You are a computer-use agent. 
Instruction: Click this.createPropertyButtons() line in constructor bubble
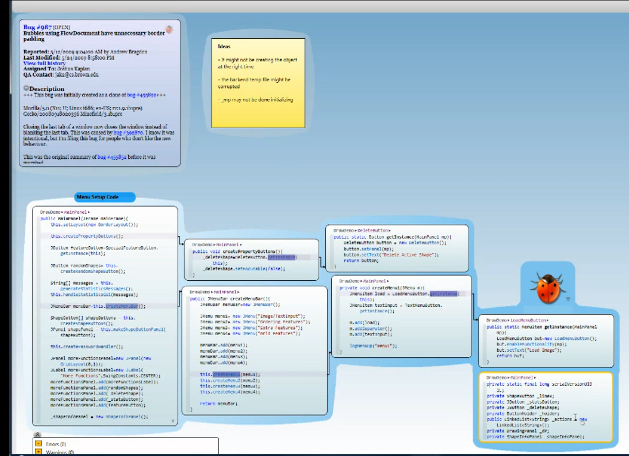pos(87,236)
